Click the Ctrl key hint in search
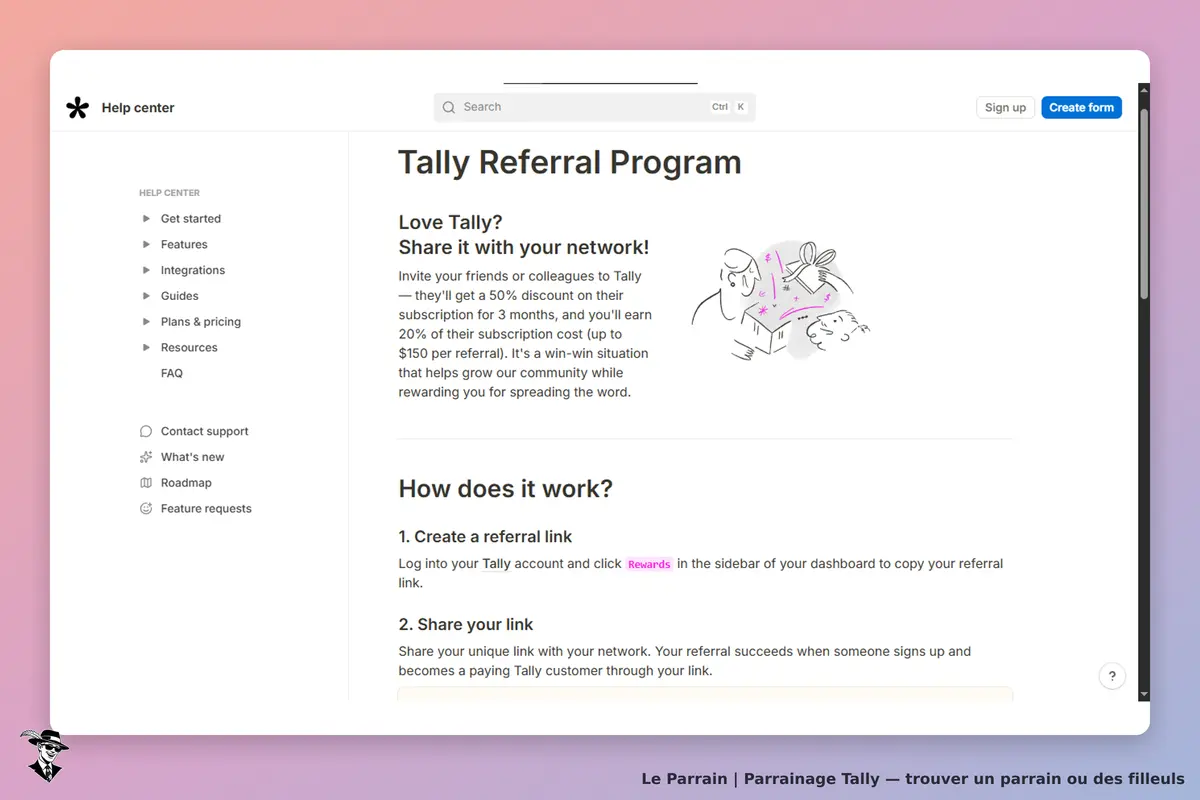1200x800 pixels. 720,107
